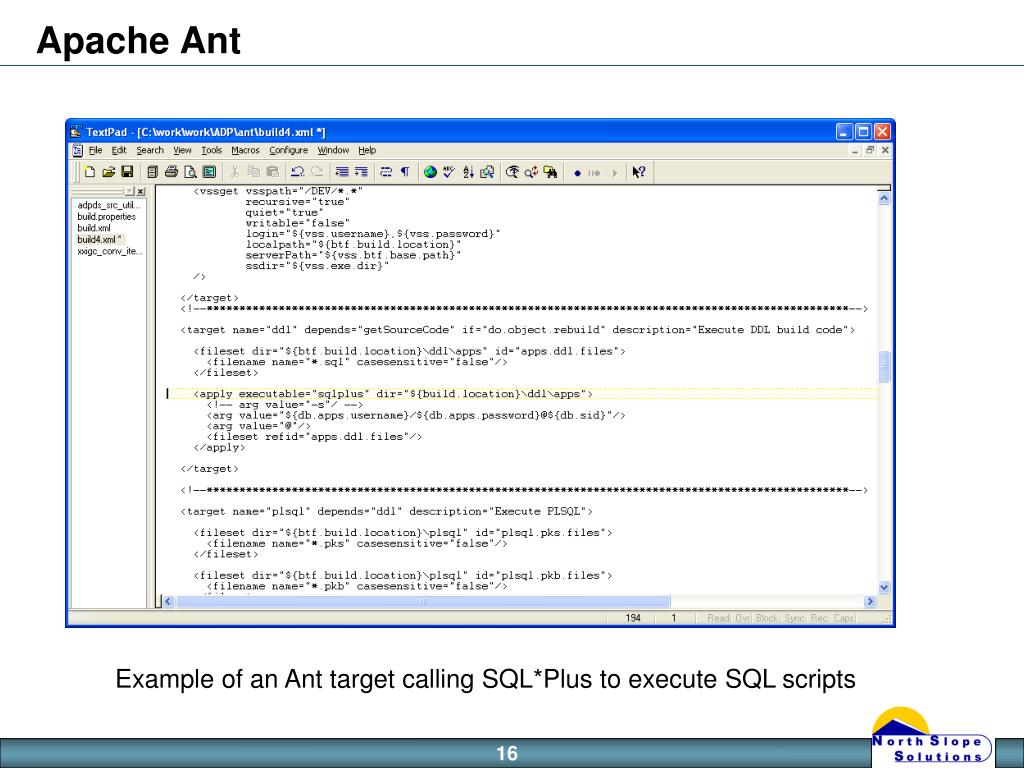This screenshot has width=1024, height=768.
Task: Copy the selection using the toolbar icon
Action: coord(253,172)
